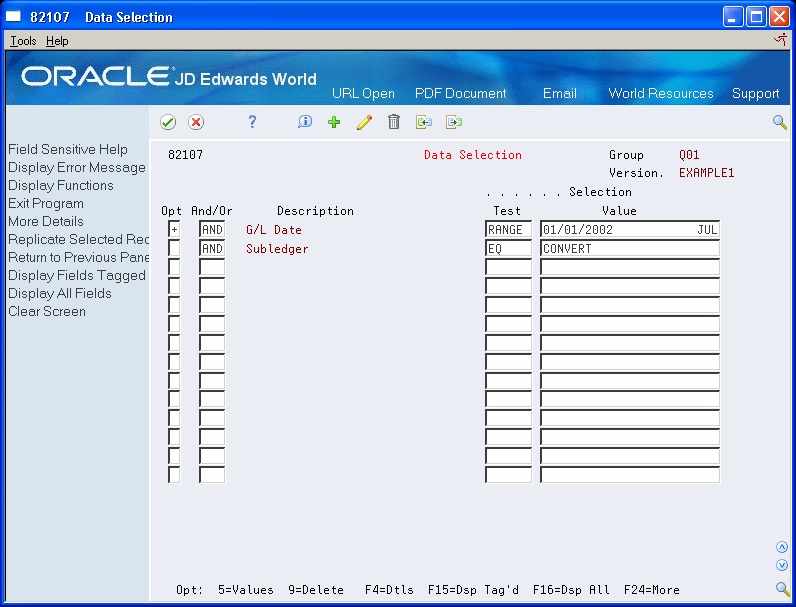
Task: Click Value field containing CONVERT
Action: point(629,249)
